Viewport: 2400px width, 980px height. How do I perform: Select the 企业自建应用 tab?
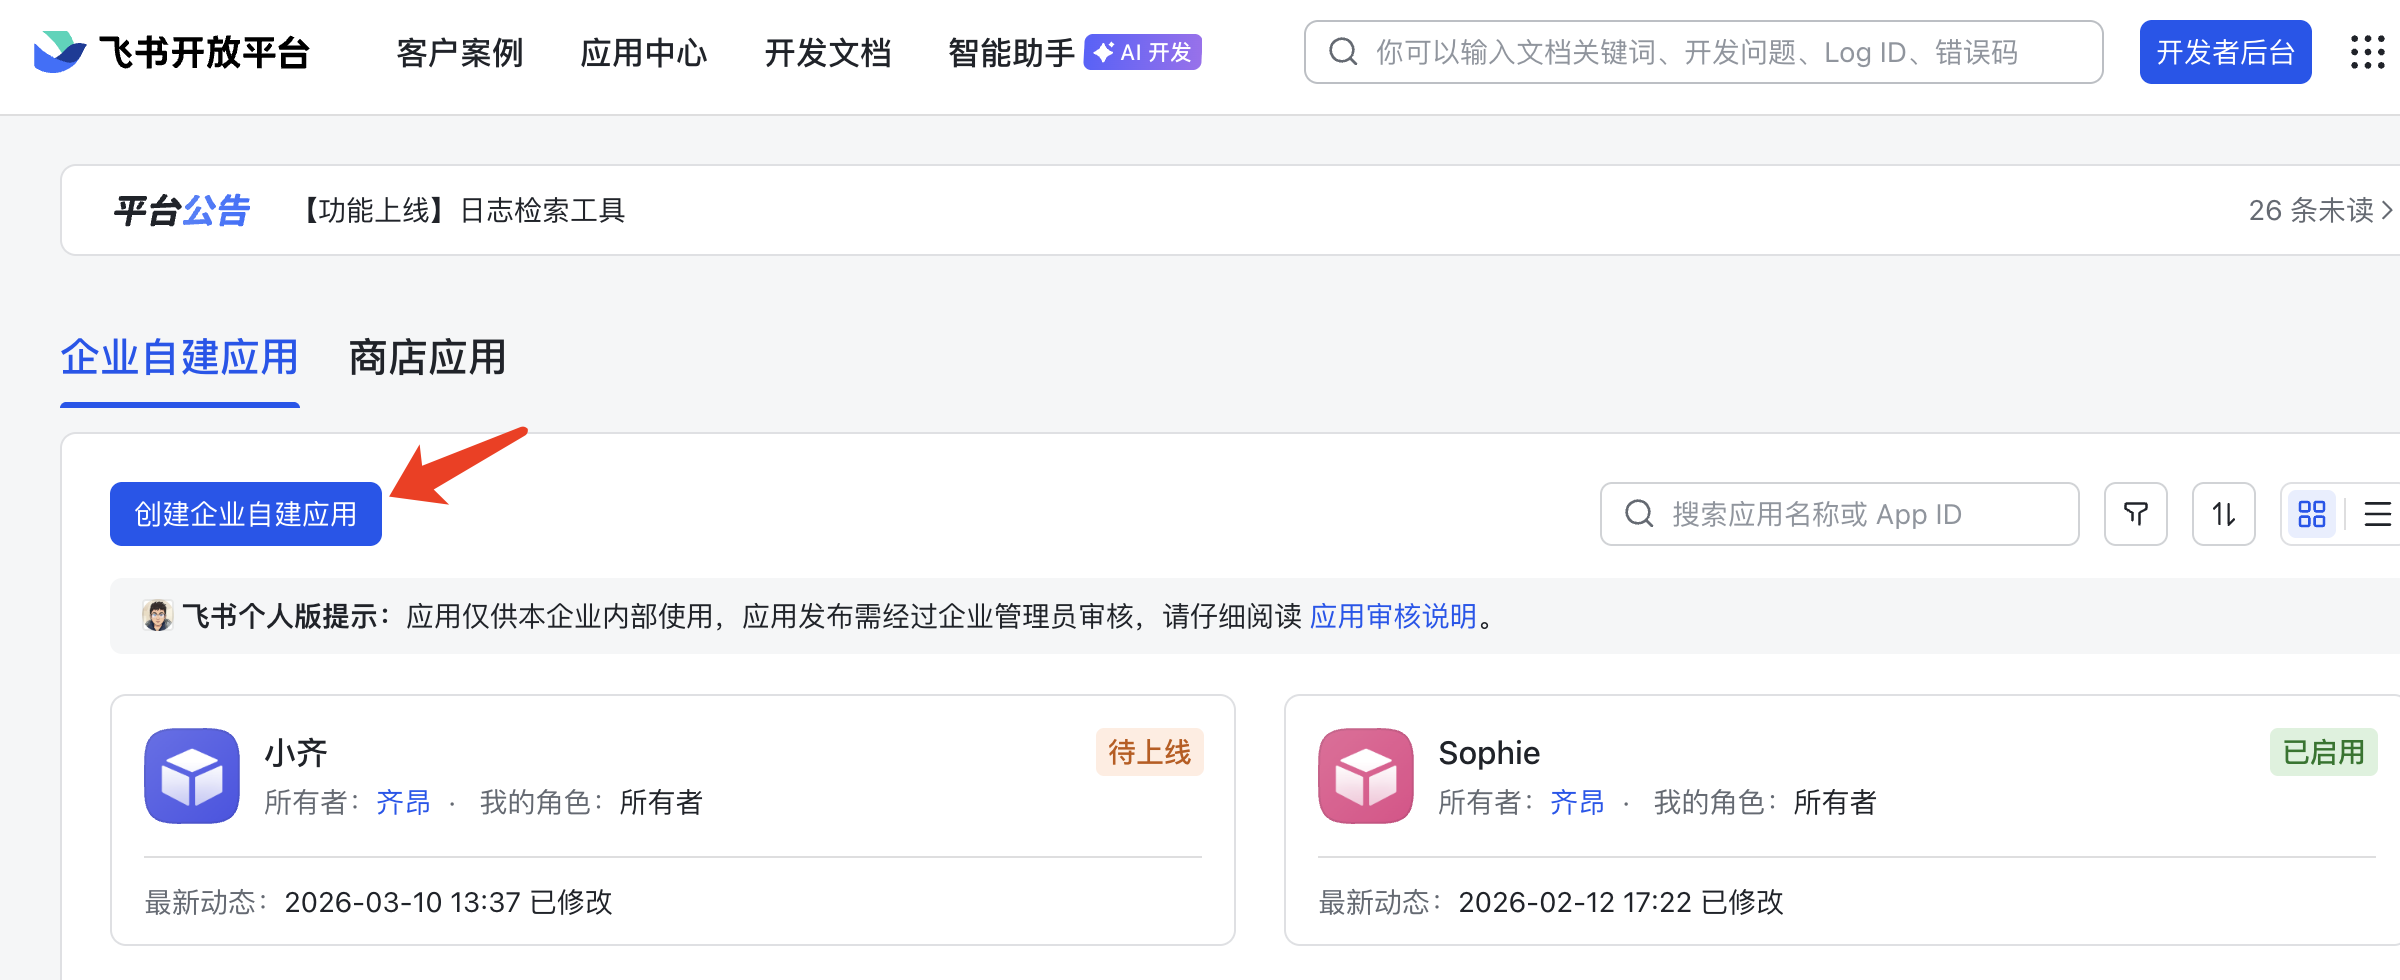(x=180, y=358)
